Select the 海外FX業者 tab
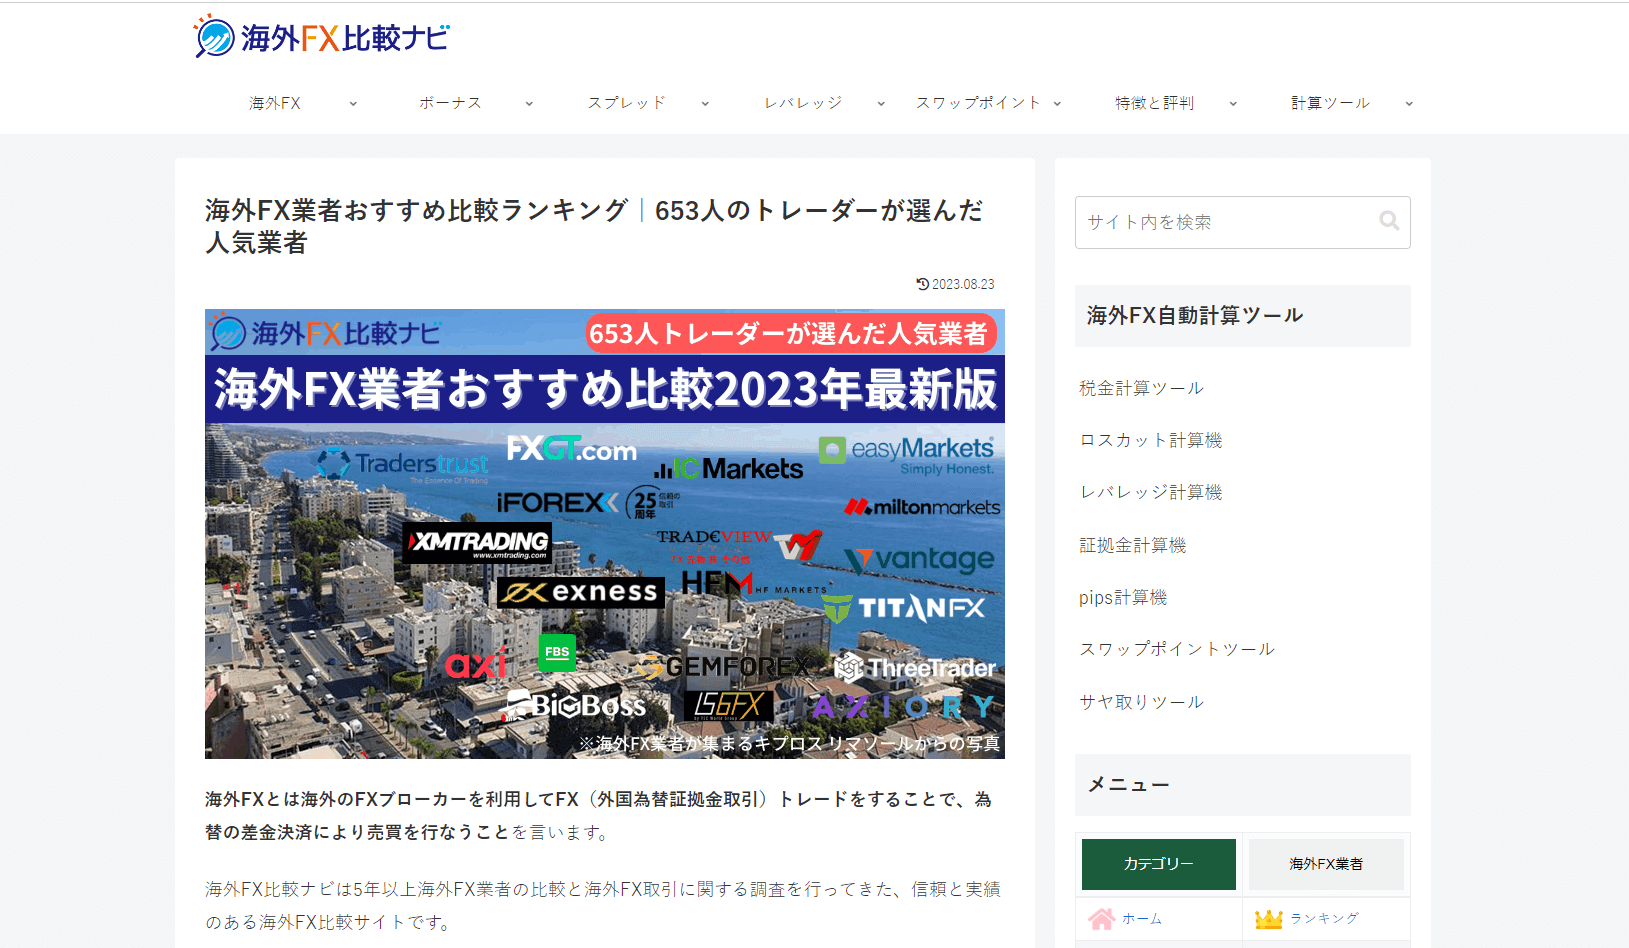The height and width of the screenshot is (948, 1629). [x=1326, y=864]
